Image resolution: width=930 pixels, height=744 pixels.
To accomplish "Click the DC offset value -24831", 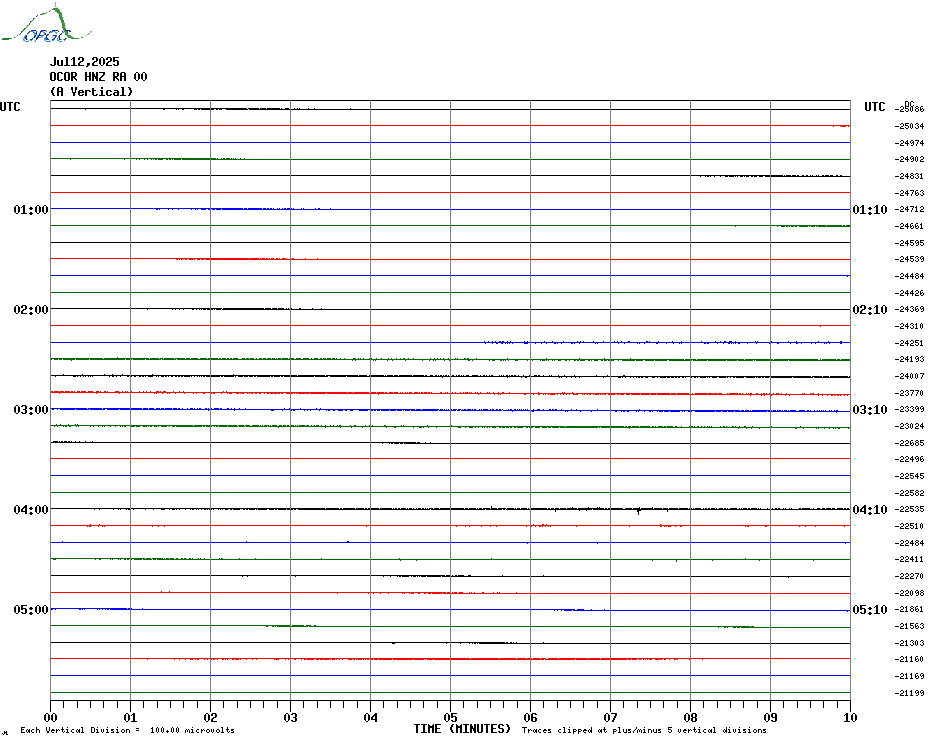I will [x=909, y=176].
